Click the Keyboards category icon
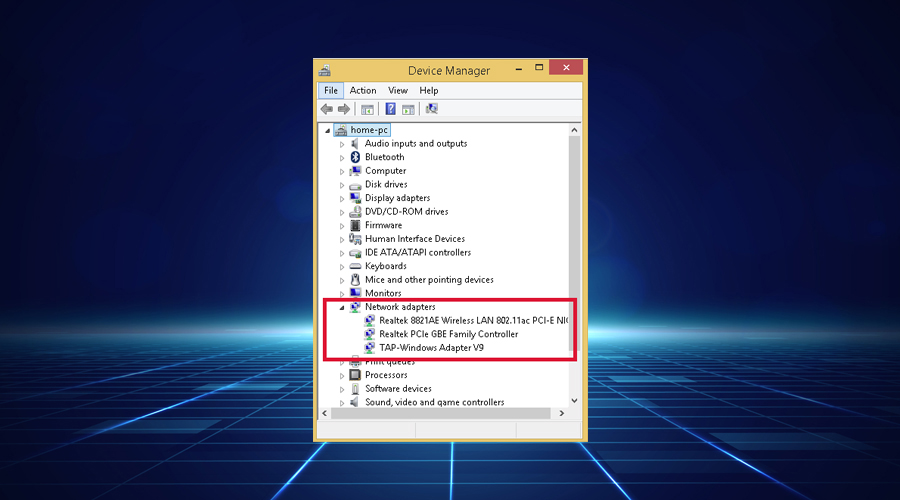Image resolution: width=900 pixels, height=500 pixels. pos(355,266)
